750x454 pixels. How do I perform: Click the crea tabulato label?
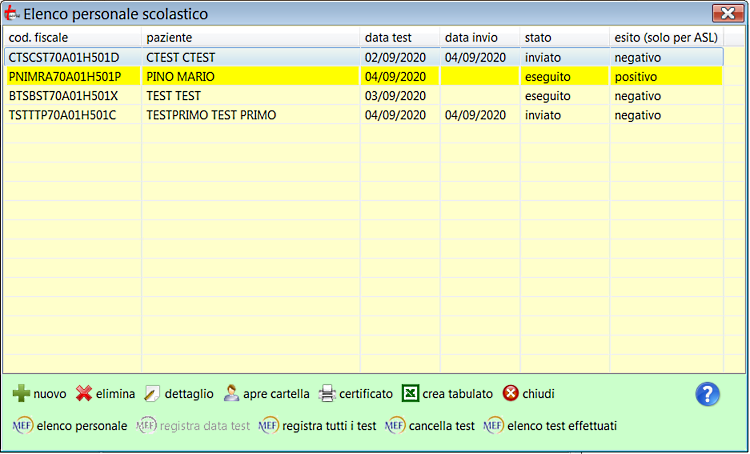point(457,394)
